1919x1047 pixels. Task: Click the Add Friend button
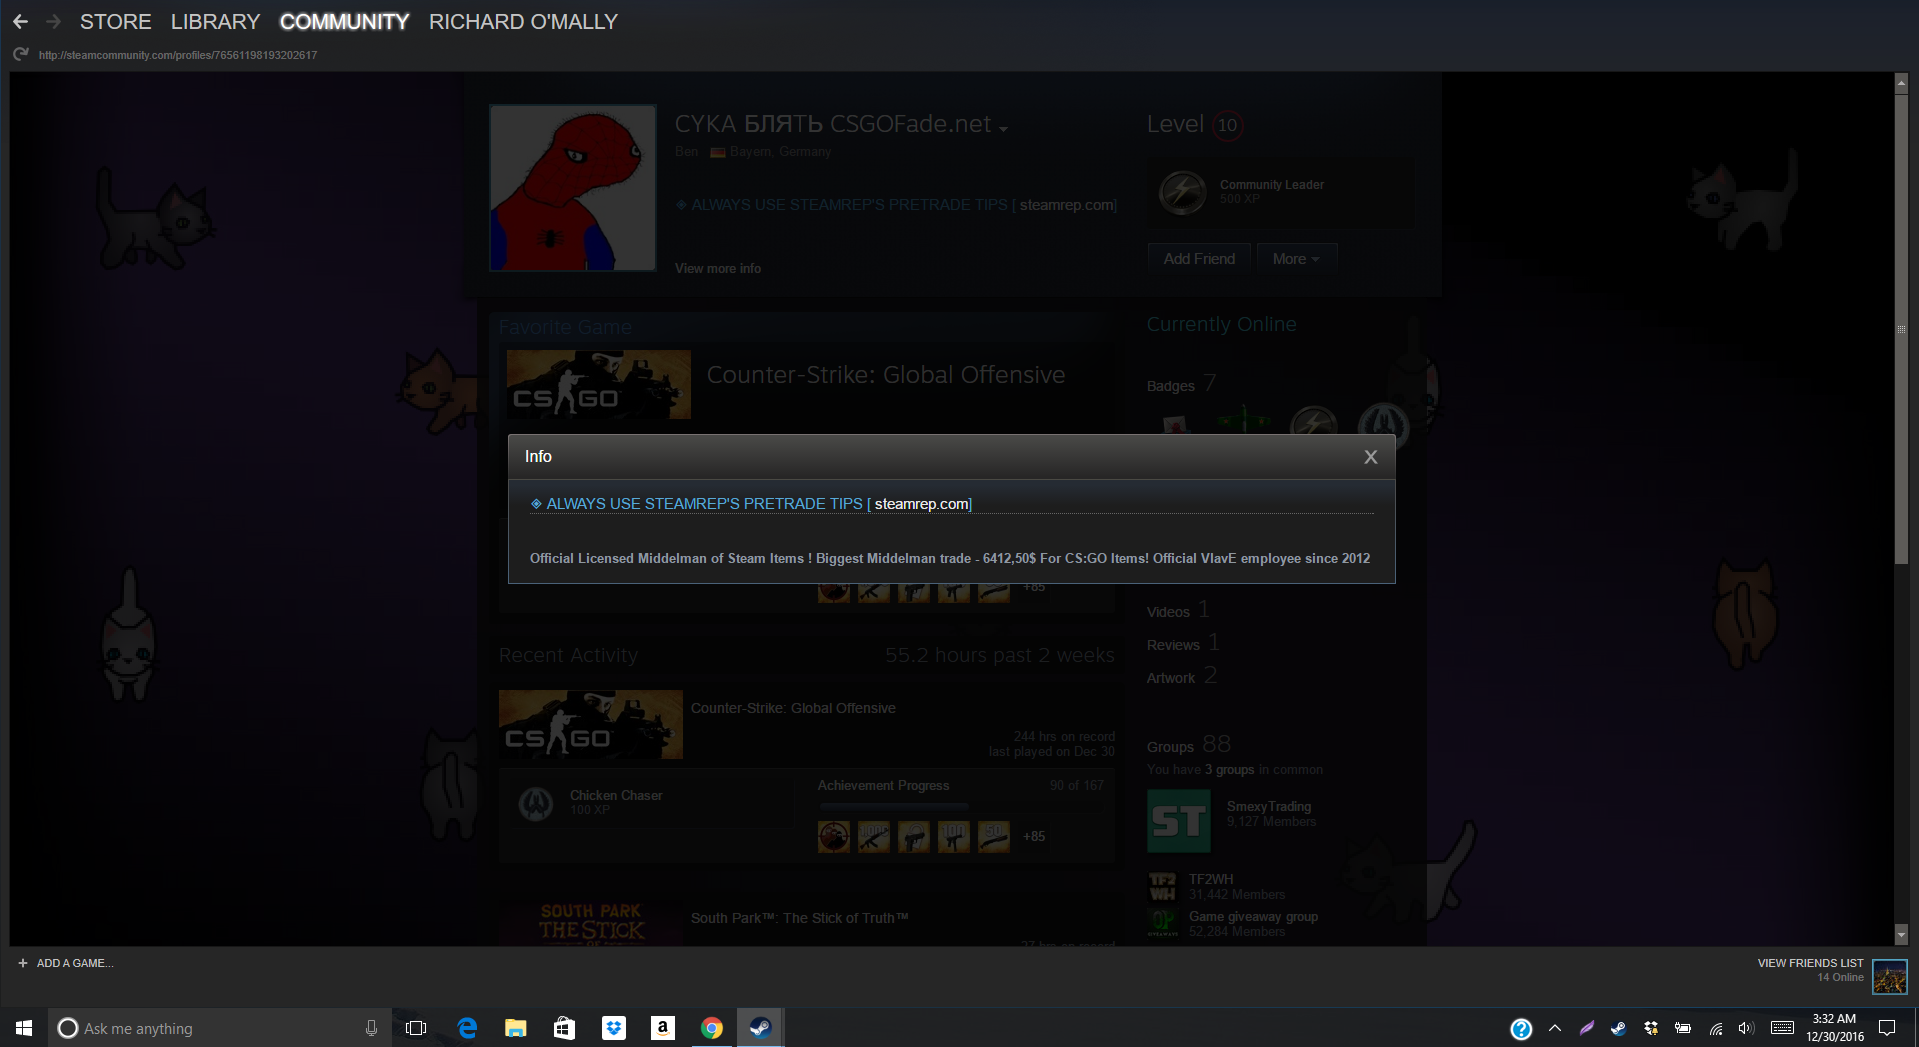(x=1199, y=259)
